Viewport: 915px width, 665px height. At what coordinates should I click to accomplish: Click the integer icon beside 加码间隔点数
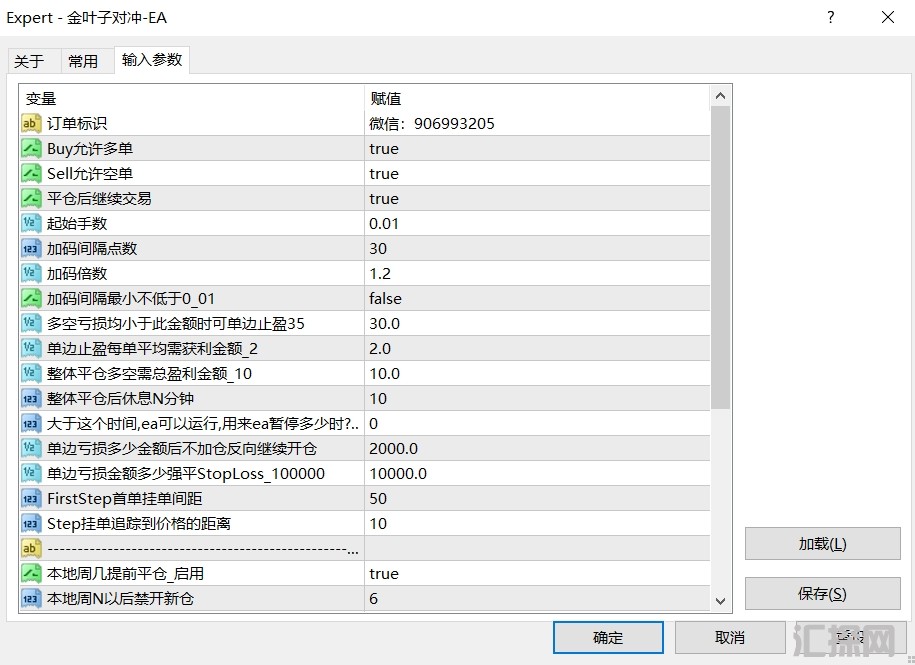point(31,248)
